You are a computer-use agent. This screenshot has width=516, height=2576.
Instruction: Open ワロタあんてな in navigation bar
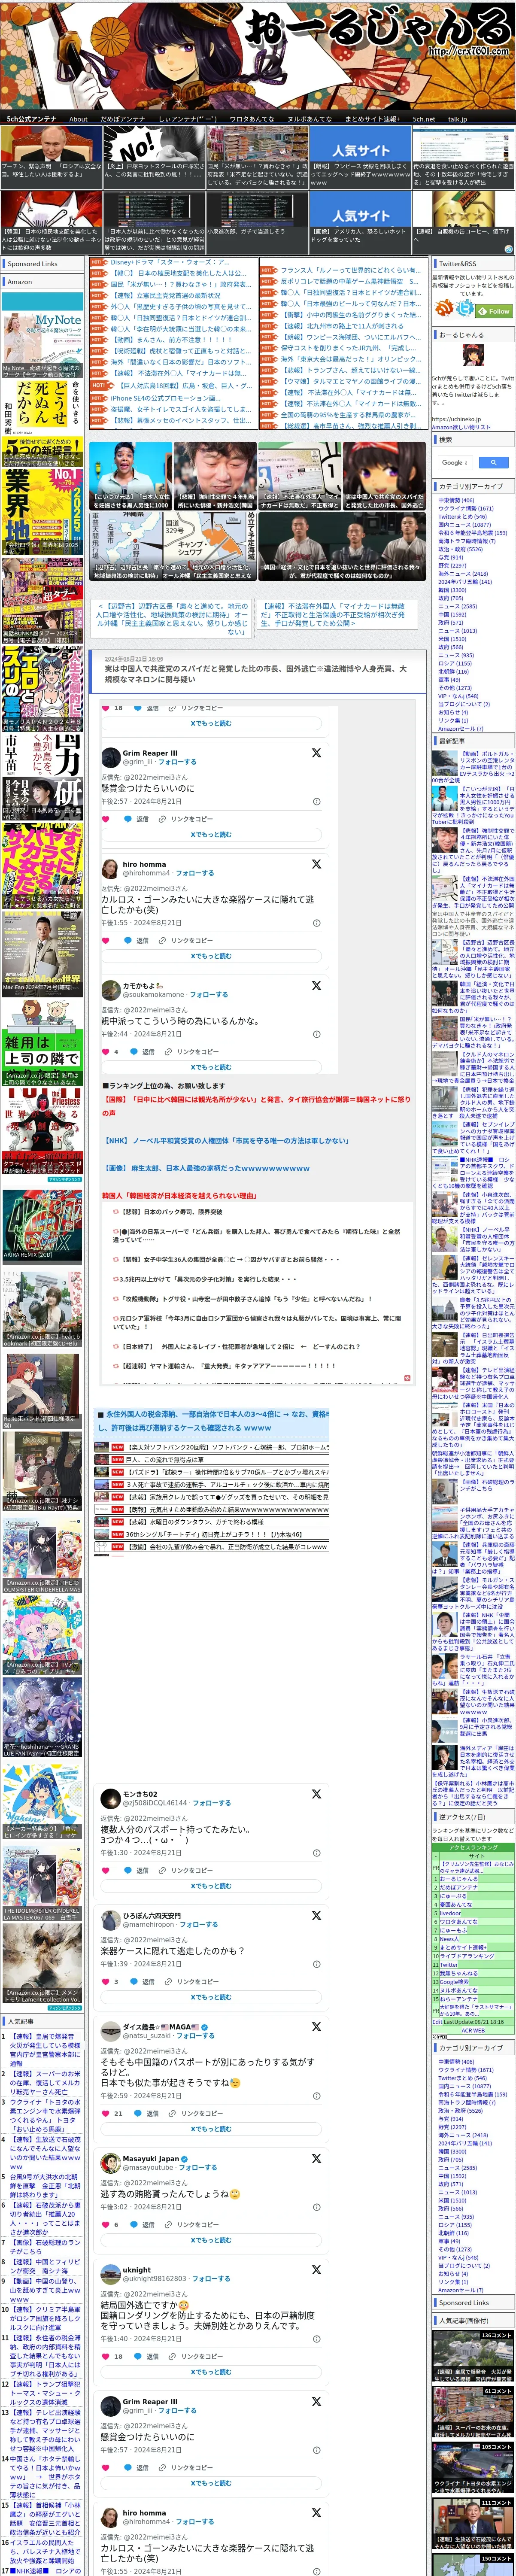pos(252,119)
